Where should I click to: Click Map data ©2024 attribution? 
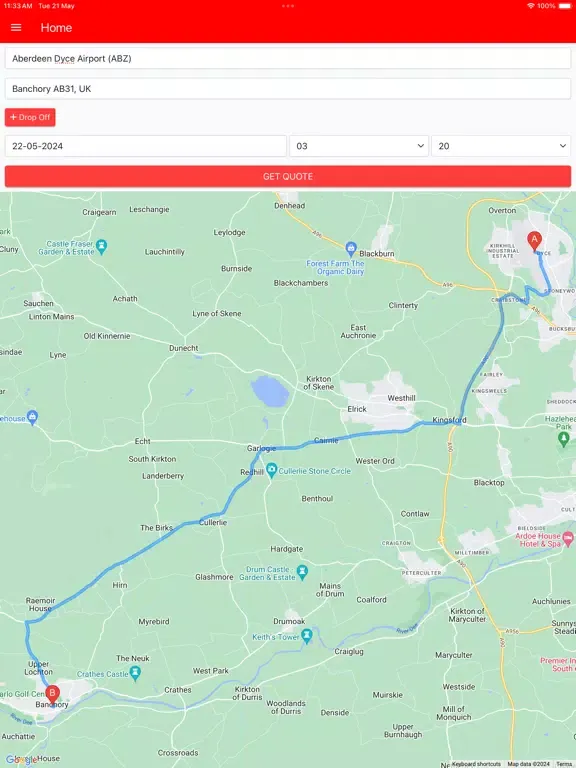tap(528, 764)
